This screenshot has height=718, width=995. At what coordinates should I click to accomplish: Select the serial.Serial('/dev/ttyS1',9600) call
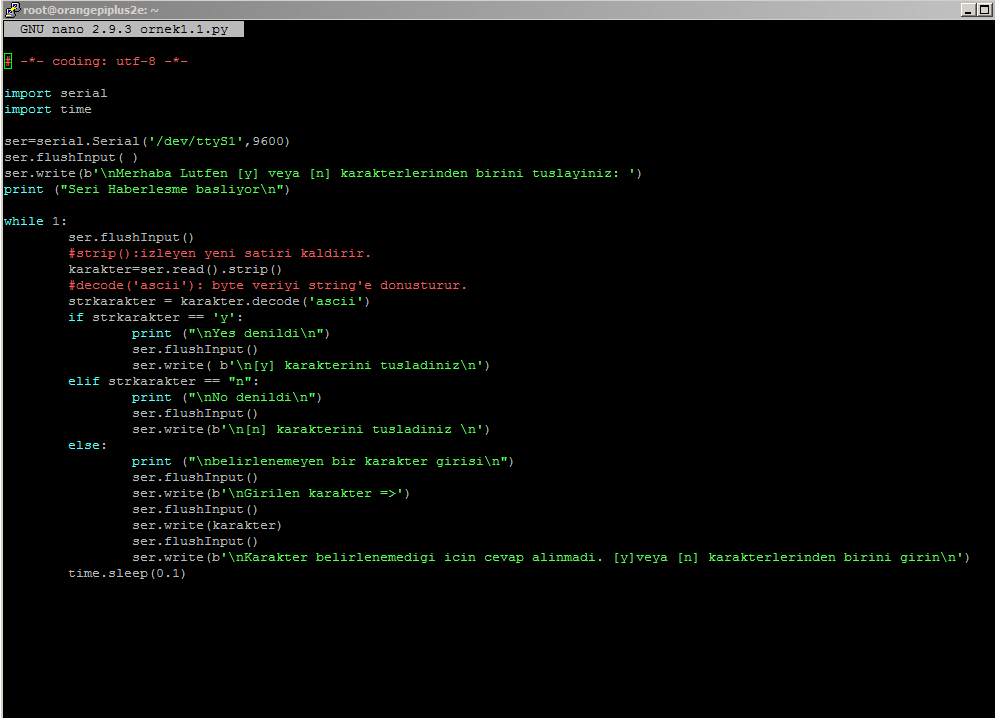145,141
